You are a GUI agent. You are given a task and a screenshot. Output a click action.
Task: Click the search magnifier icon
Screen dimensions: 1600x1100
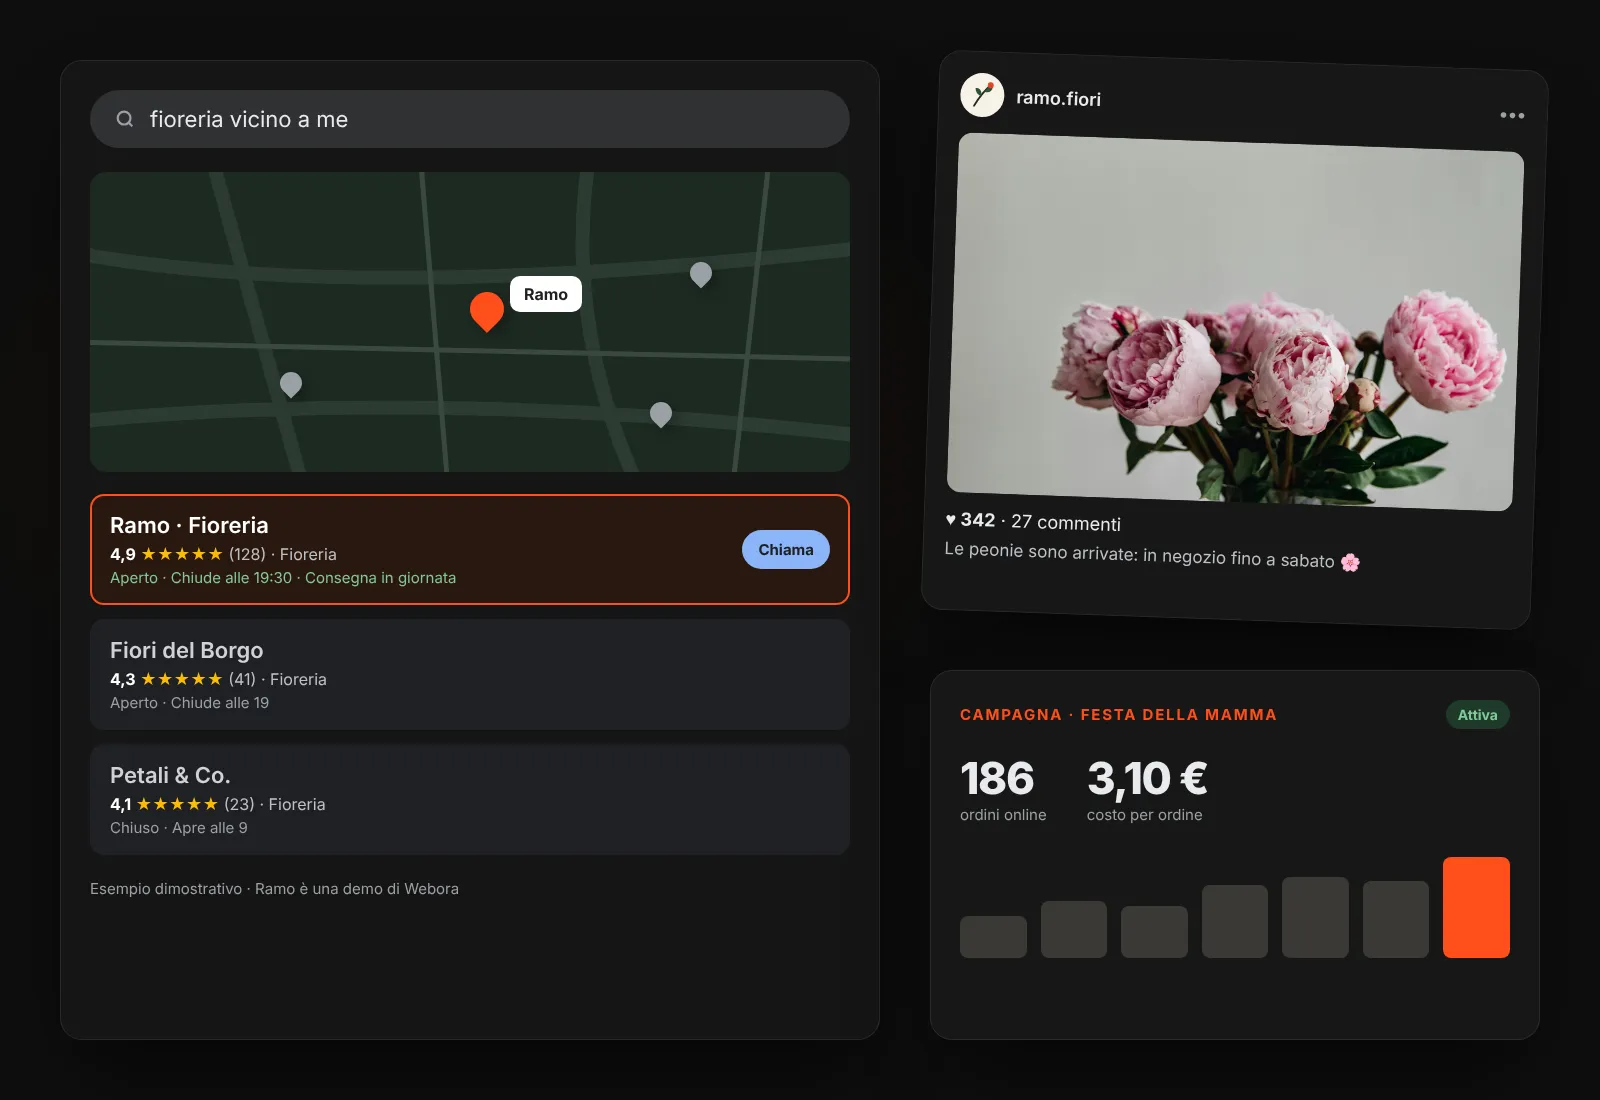125,119
